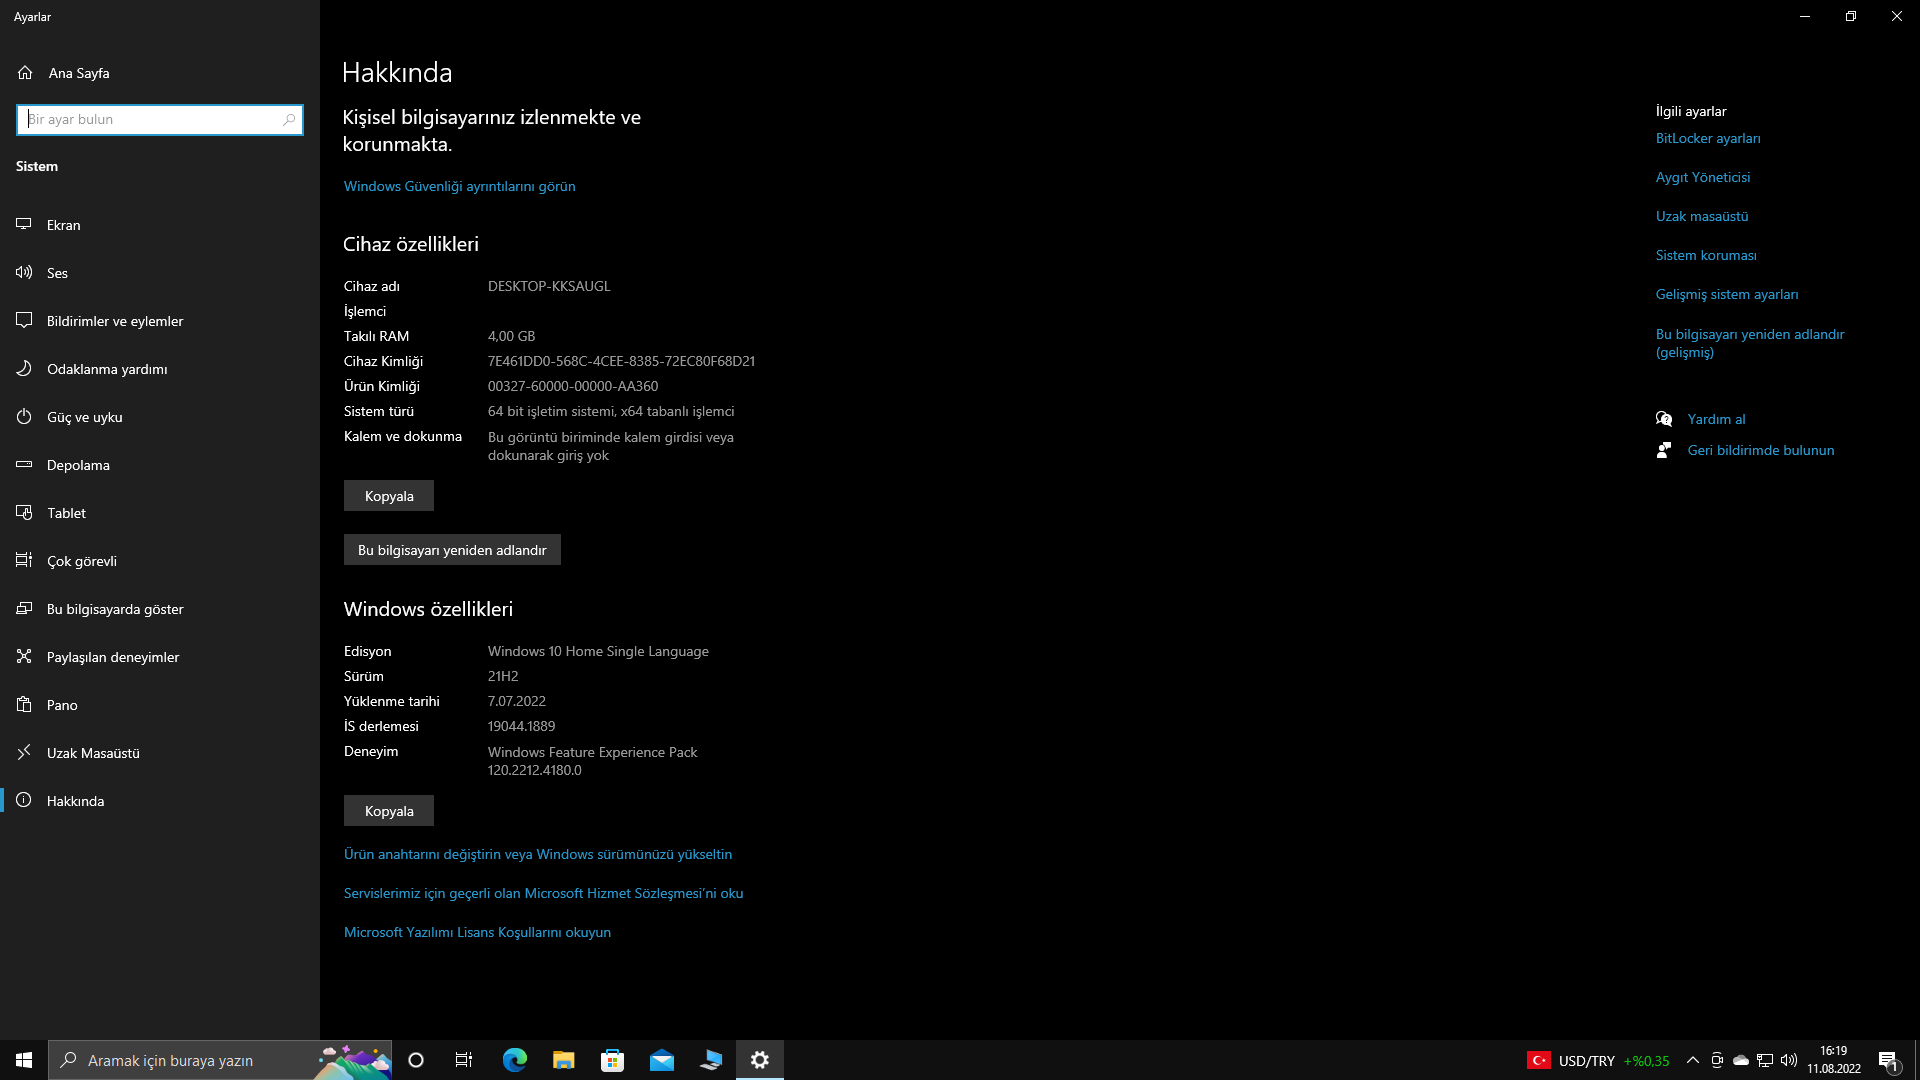The height and width of the screenshot is (1080, 1920).
Task: Click Bu bilgisayarı yeniden adlandır button
Action: pos(452,550)
